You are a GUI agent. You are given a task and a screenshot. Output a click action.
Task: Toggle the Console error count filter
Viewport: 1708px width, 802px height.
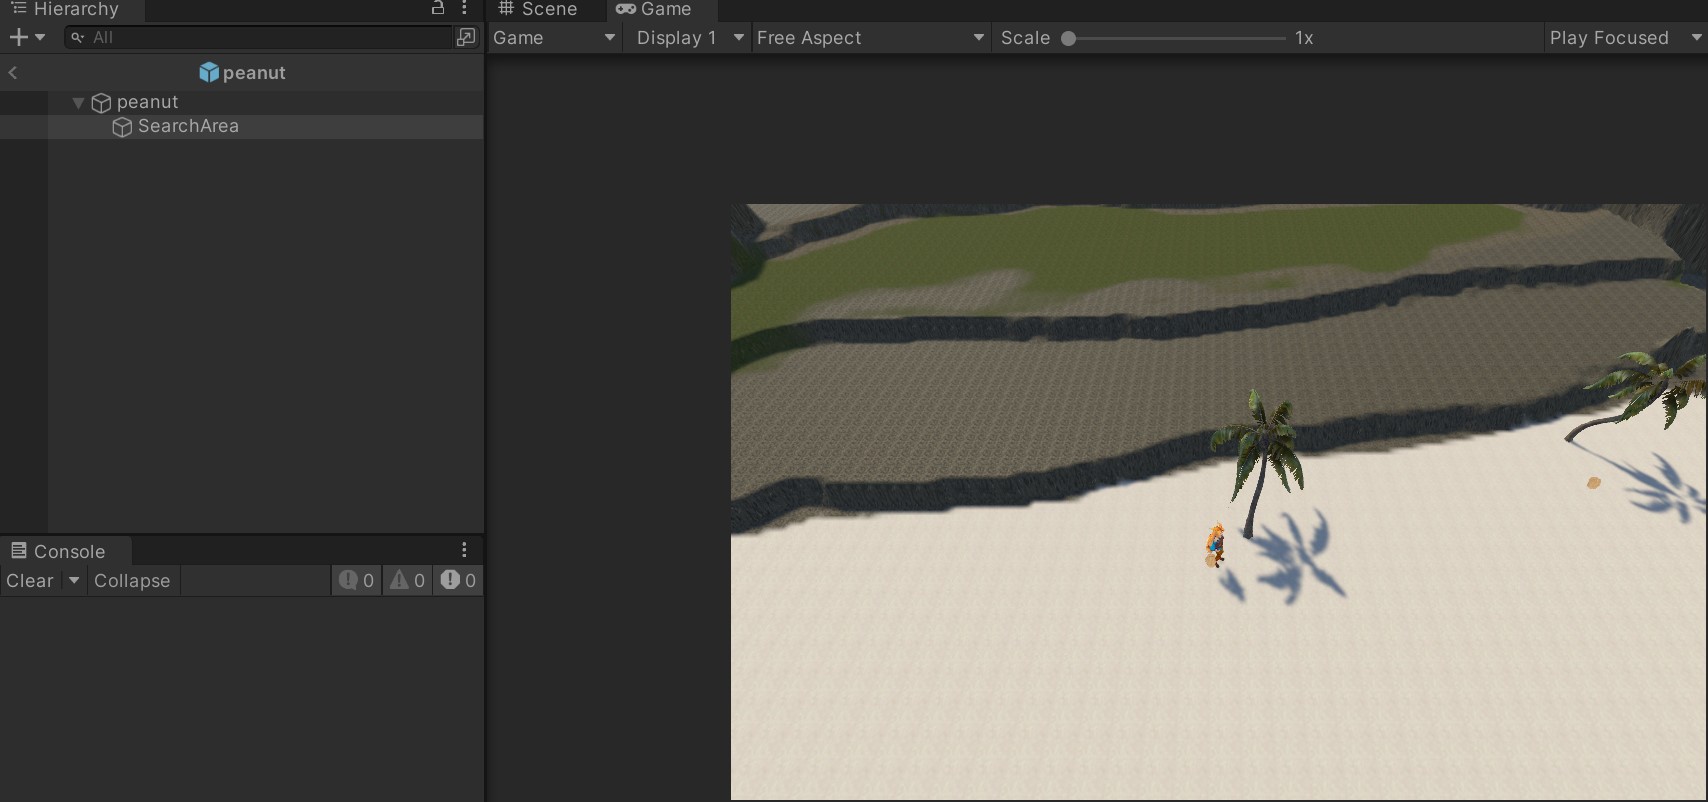(458, 581)
